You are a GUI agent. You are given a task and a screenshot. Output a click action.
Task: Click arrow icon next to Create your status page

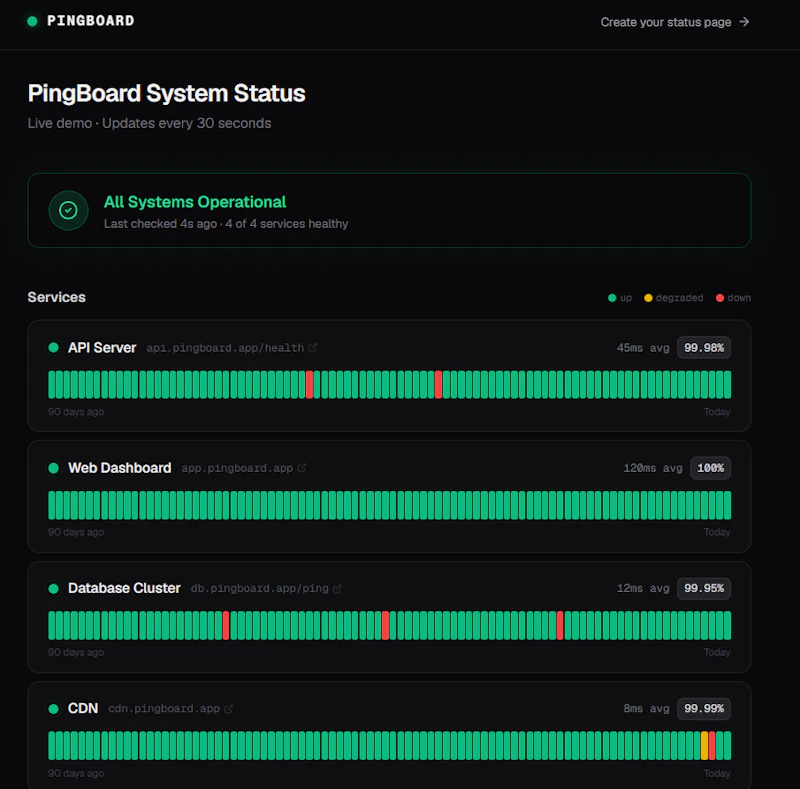[744, 21]
